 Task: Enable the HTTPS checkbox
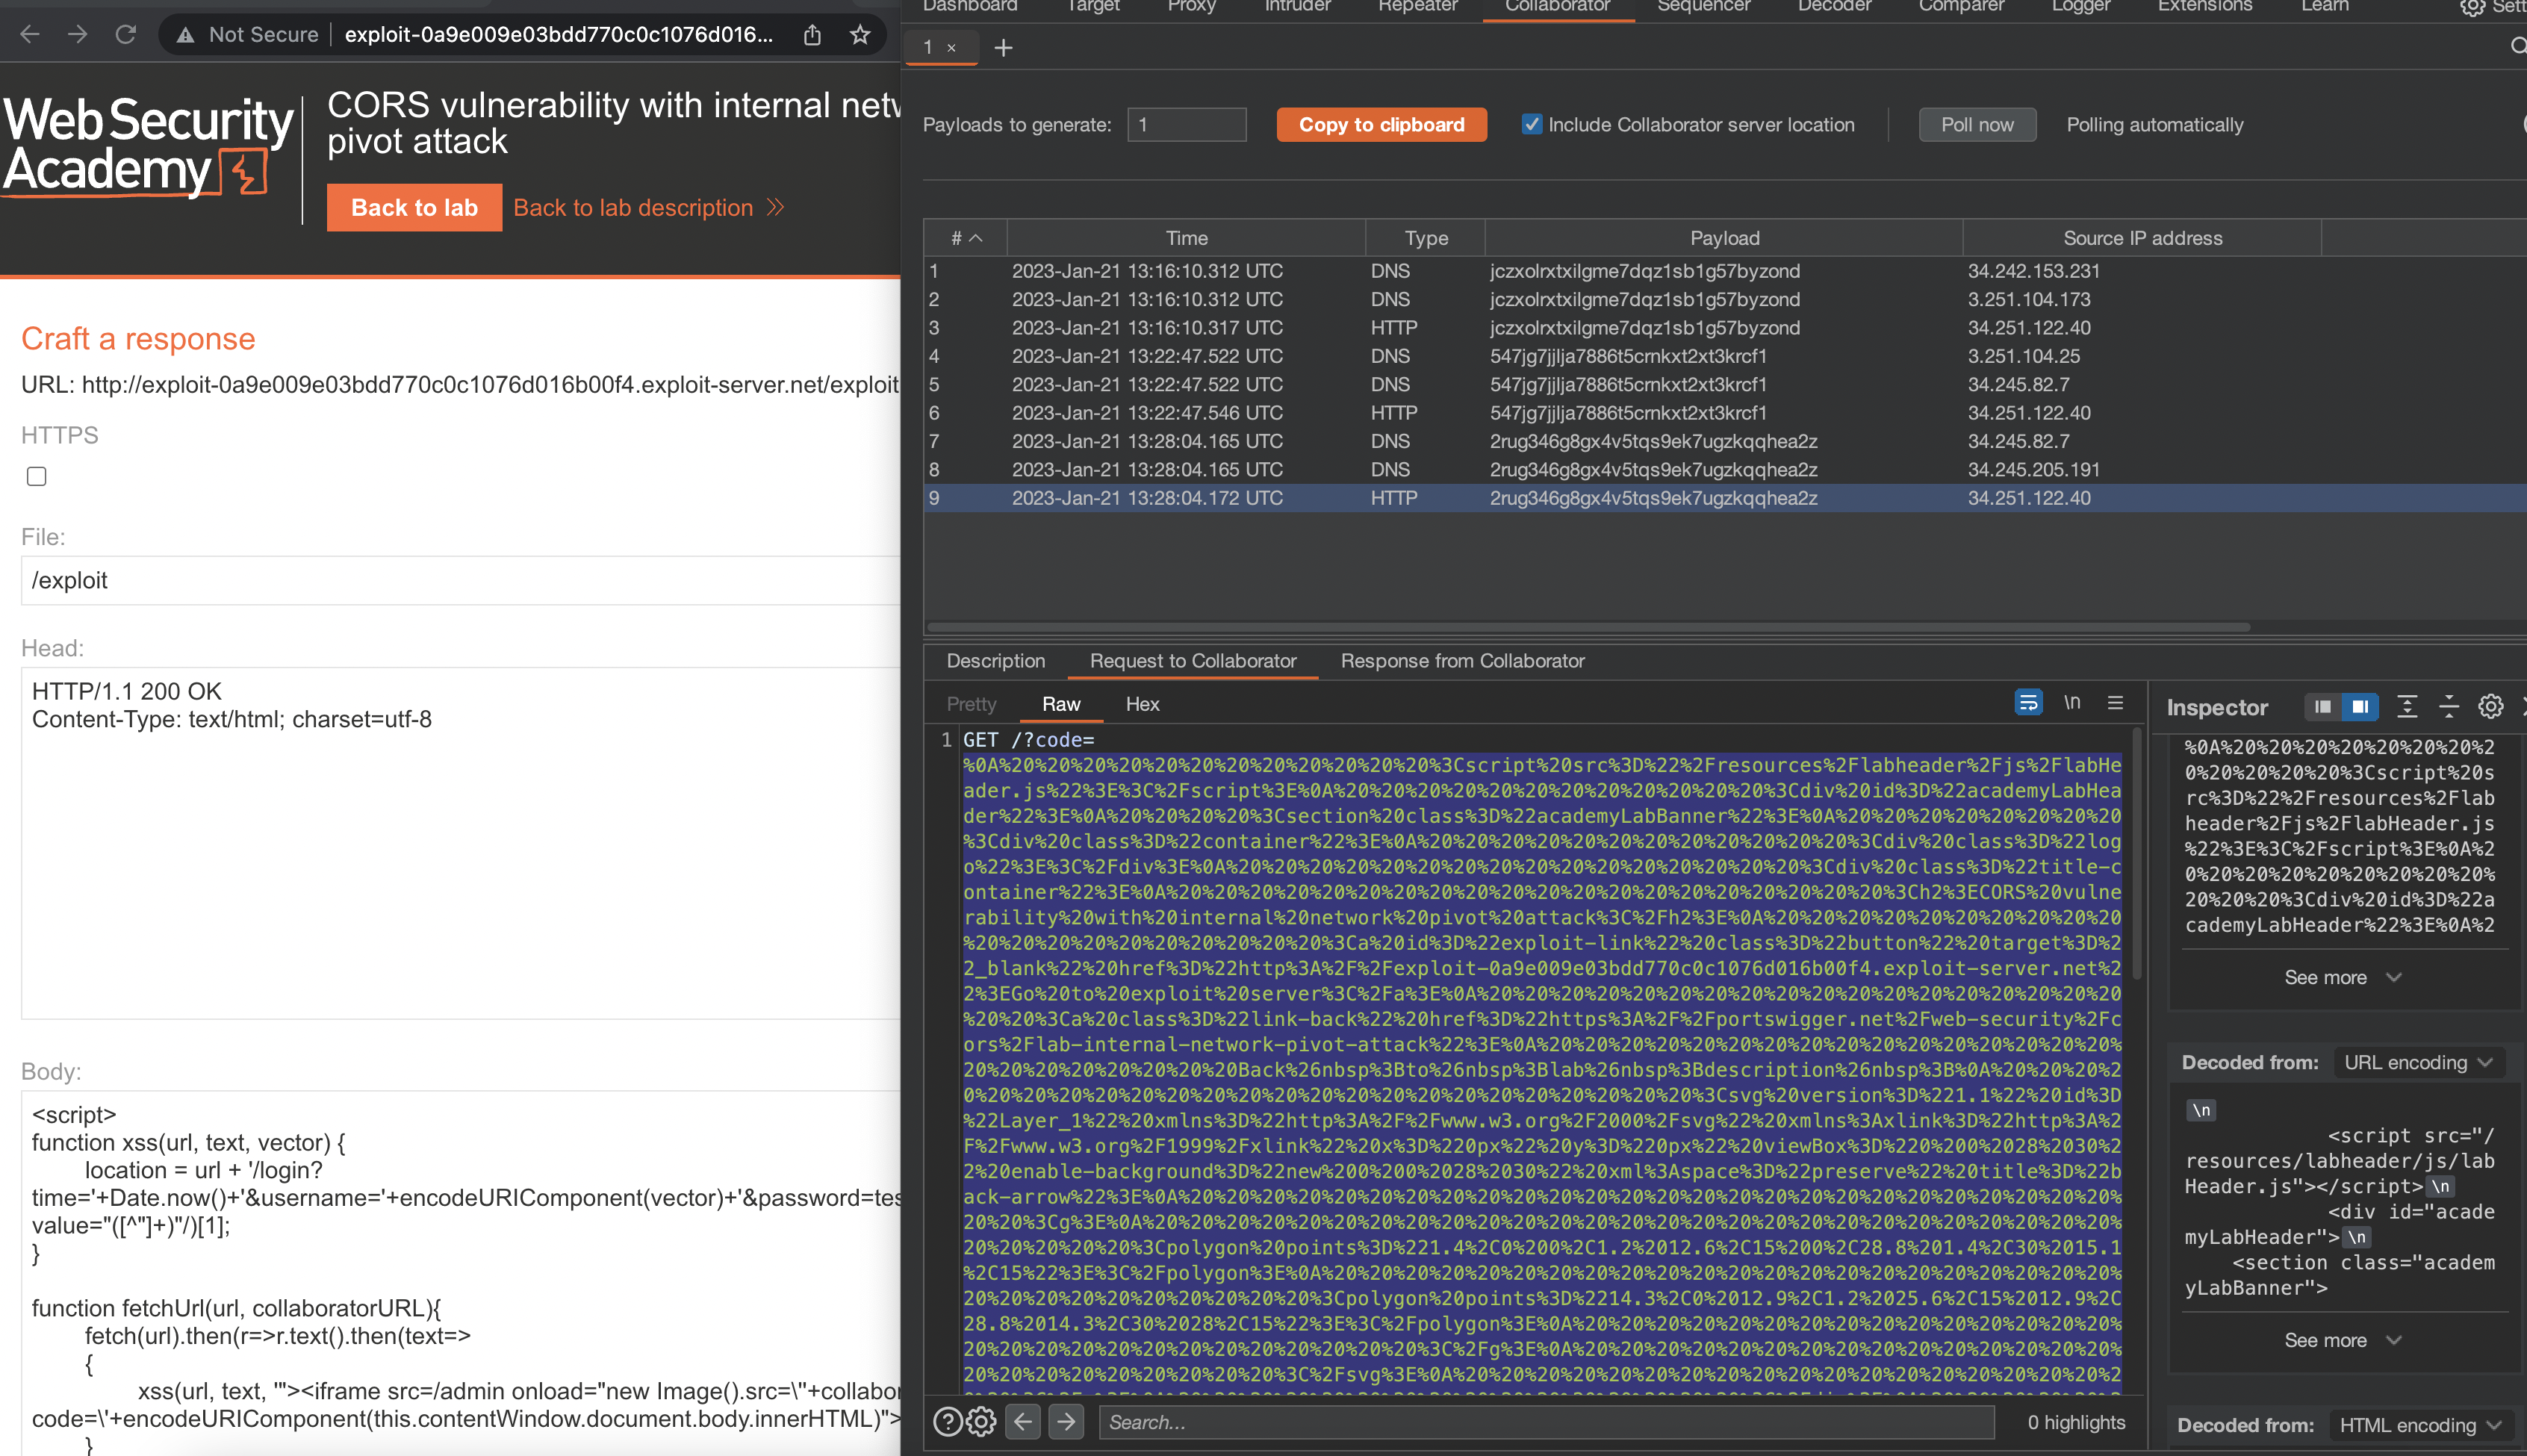coord(37,477)
